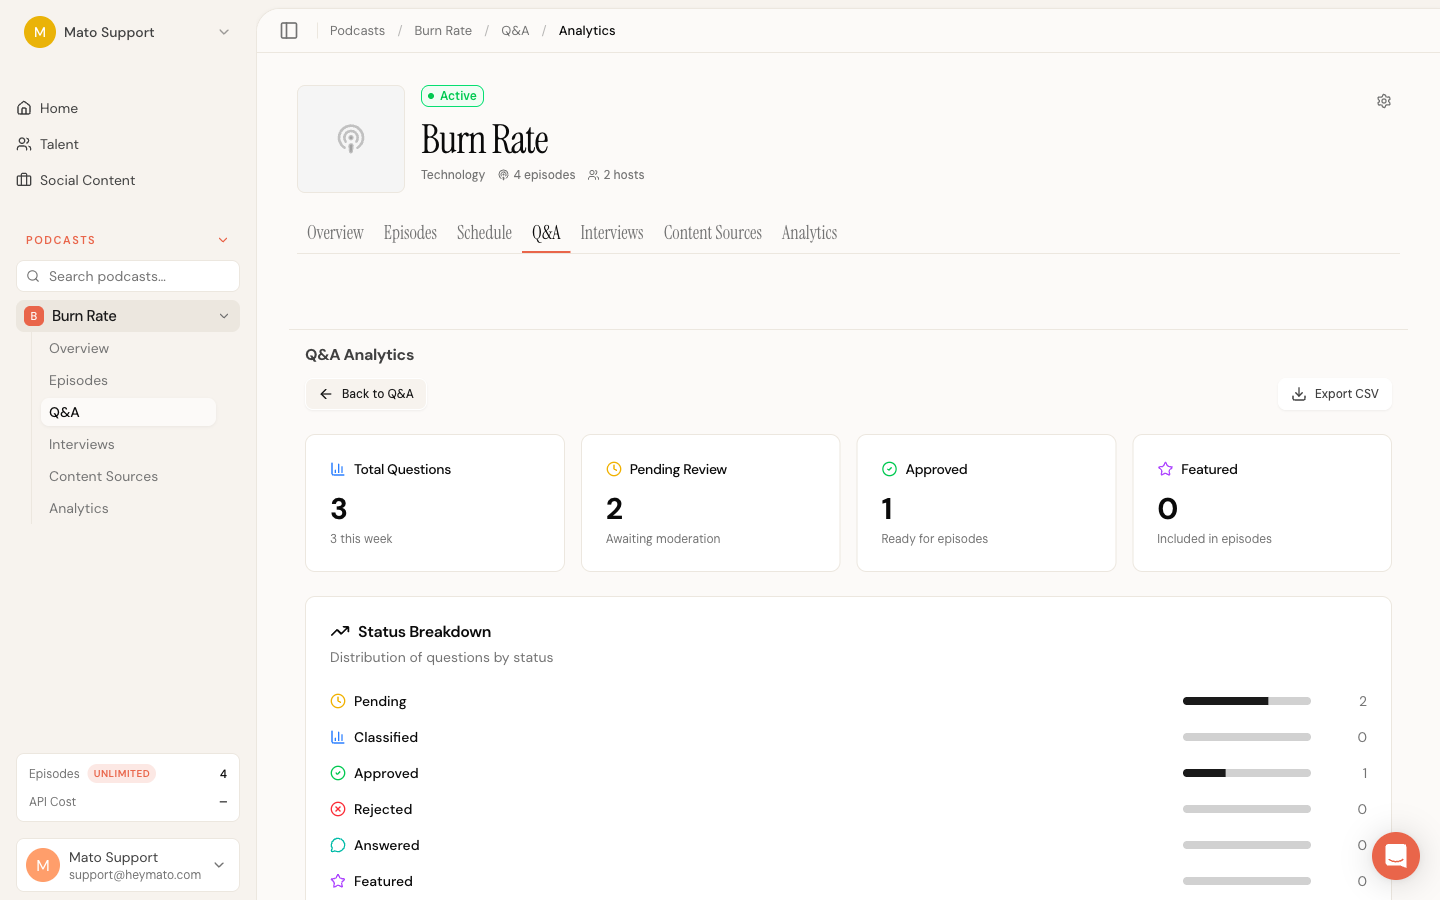Open the Schedule tab
Image resolution: width=1440 pixels, height=900 pixels.
(484, 232)
